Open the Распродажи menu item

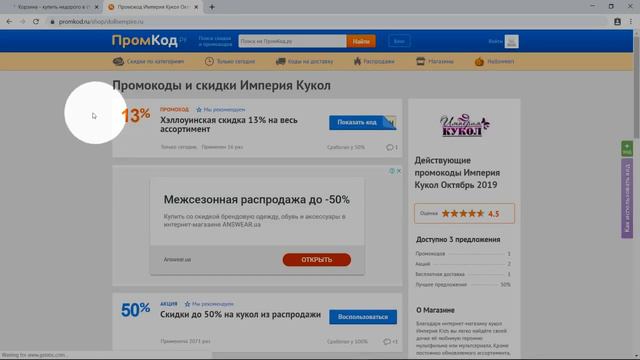379,62
